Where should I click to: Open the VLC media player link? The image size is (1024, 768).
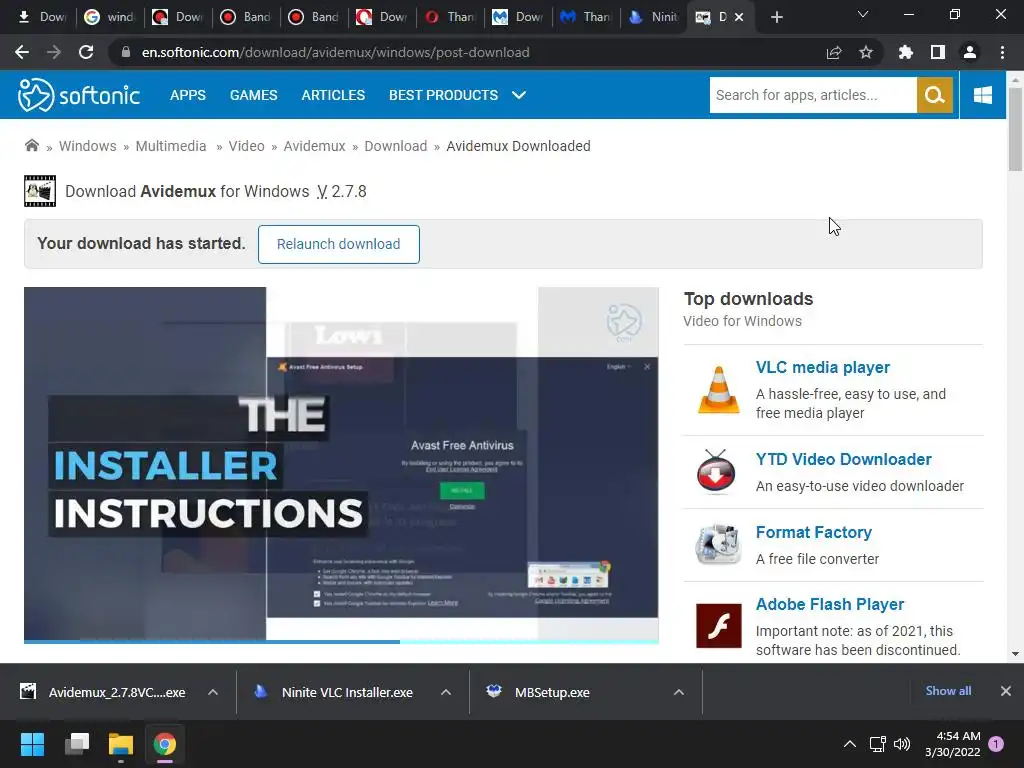pos(823,368)
